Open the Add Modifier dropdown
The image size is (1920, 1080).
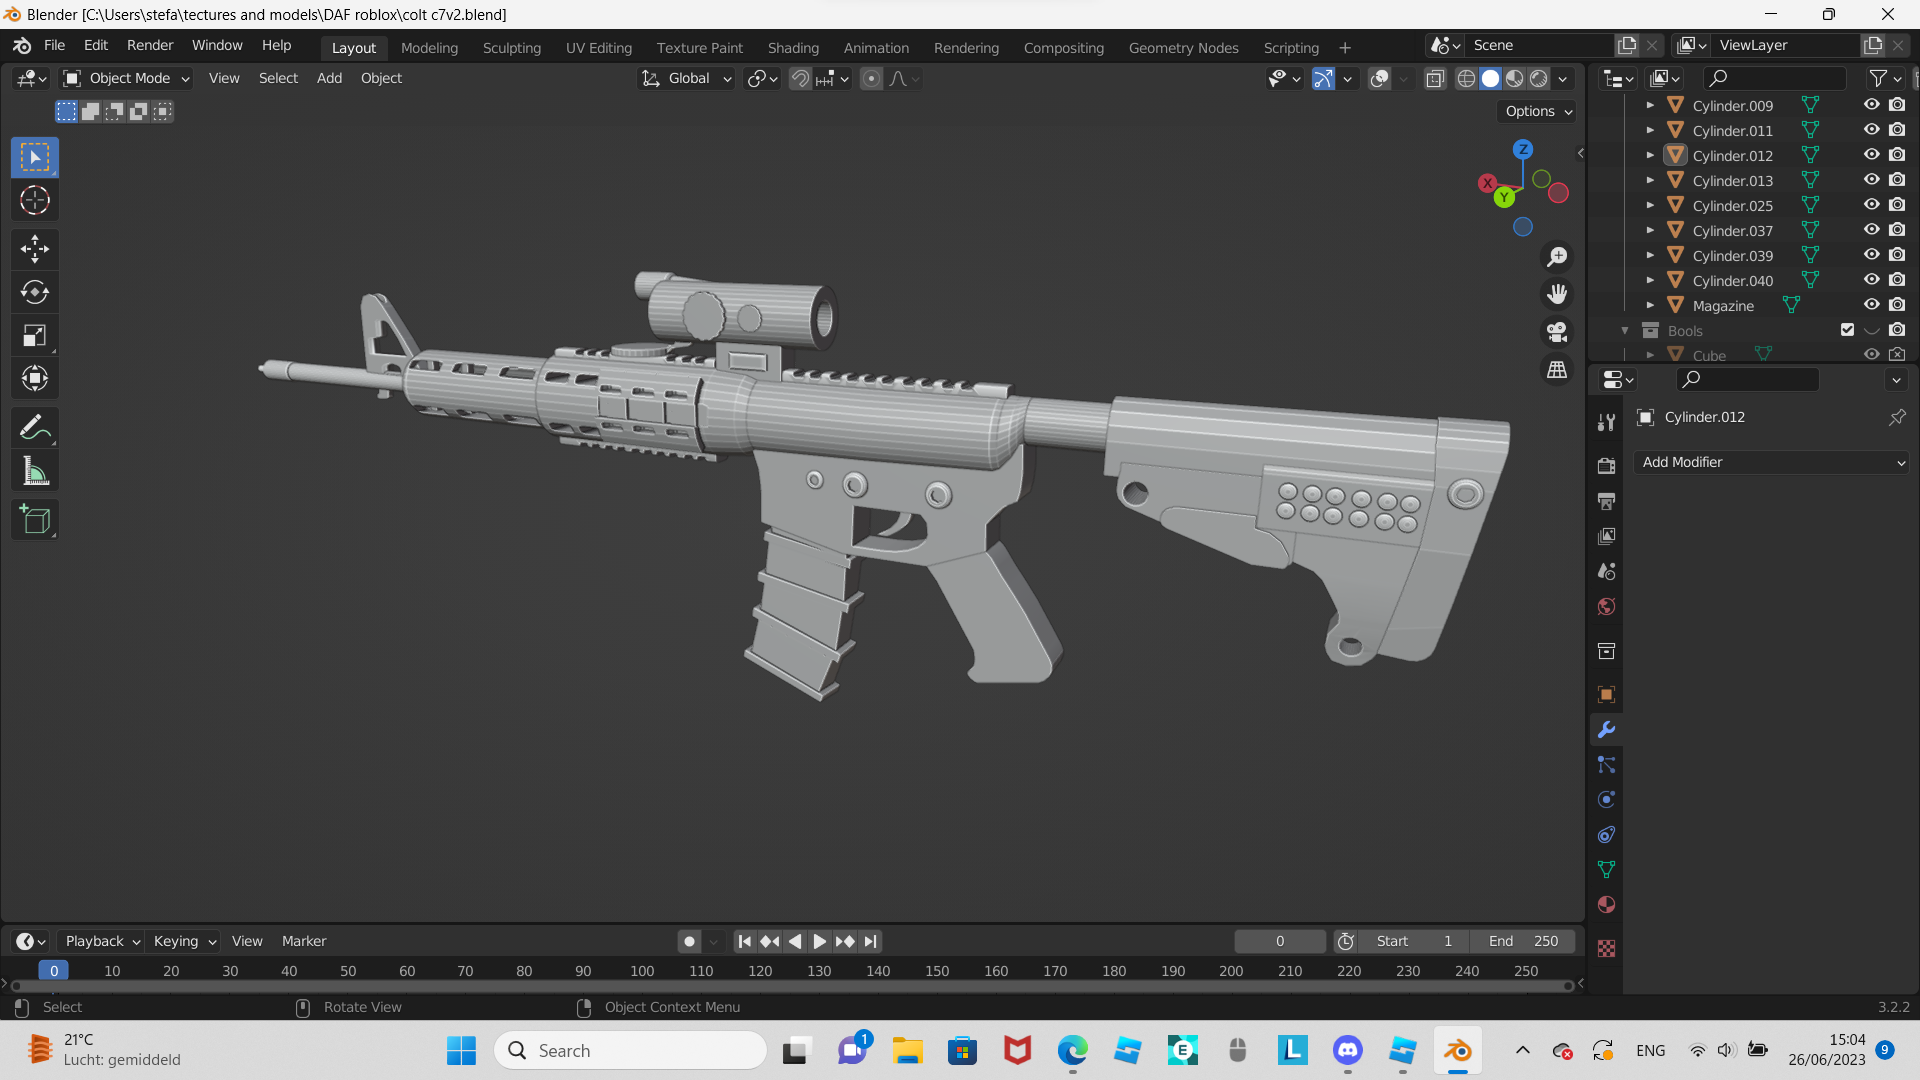pyautogui.click(x=1770, y=462)
